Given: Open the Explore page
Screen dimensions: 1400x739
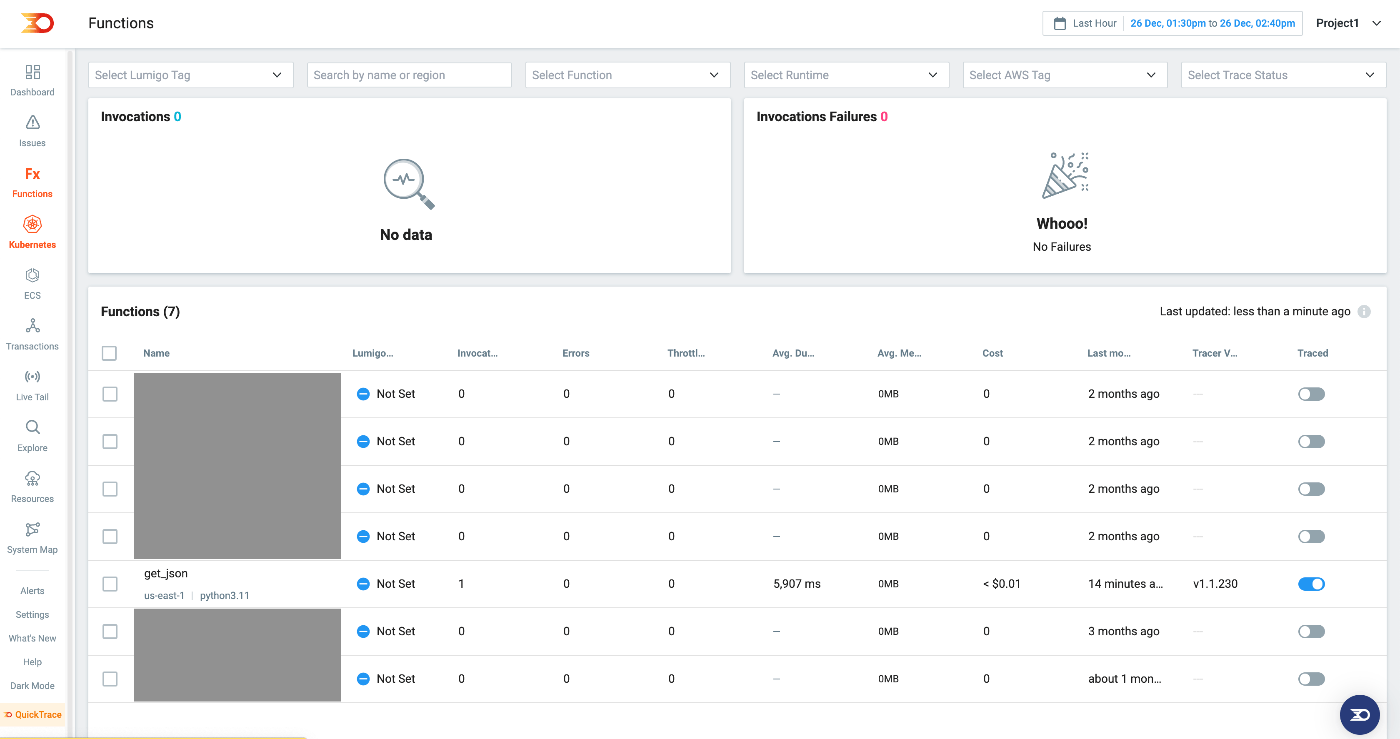Looking at the screenshot, I should (33, 437).
